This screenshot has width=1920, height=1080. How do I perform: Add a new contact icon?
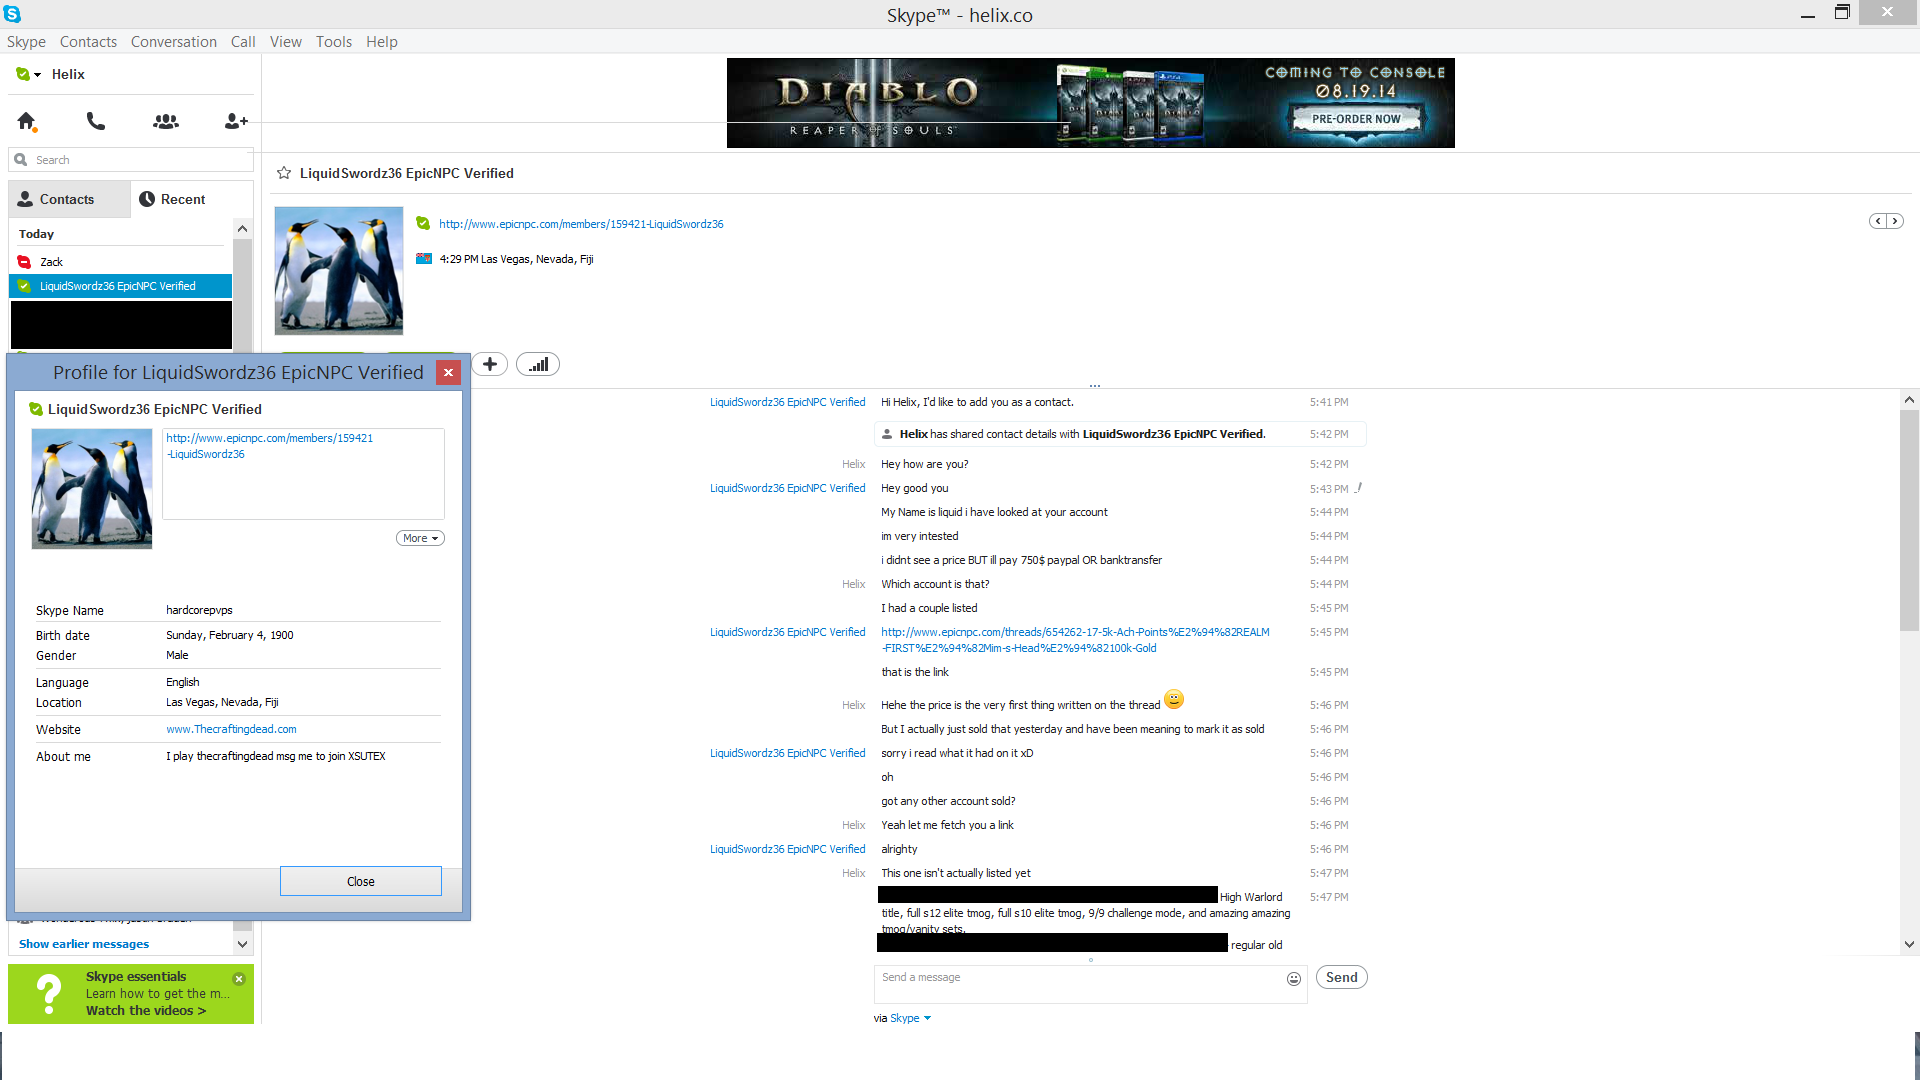click(x=236, y=121)
